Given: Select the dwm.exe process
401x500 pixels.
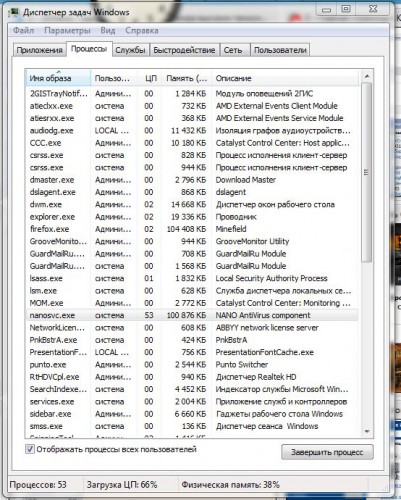Looking at the screenshot, I should tap(192, 205).
